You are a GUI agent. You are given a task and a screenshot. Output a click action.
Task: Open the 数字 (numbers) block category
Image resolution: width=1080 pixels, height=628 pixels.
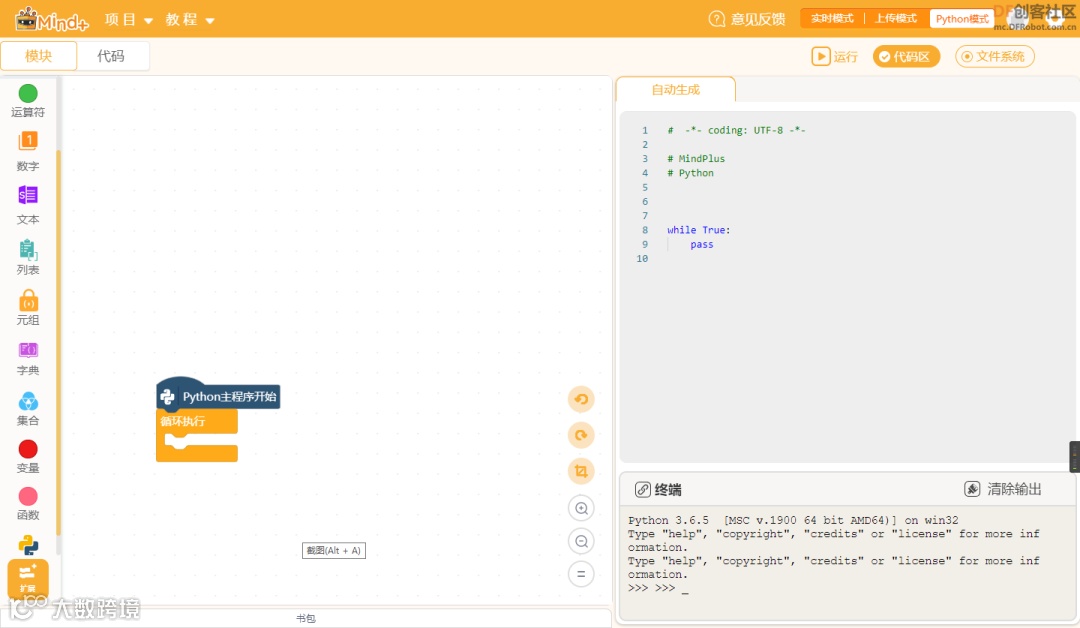coord(28,151)
